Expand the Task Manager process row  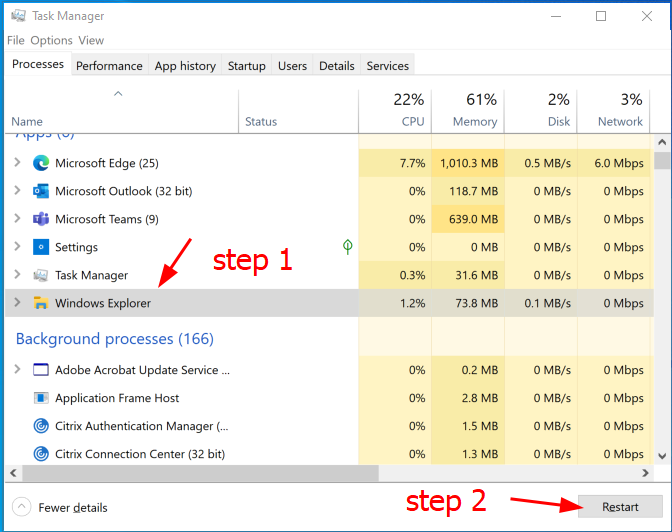pyautogui.click(x=17, y=274)
